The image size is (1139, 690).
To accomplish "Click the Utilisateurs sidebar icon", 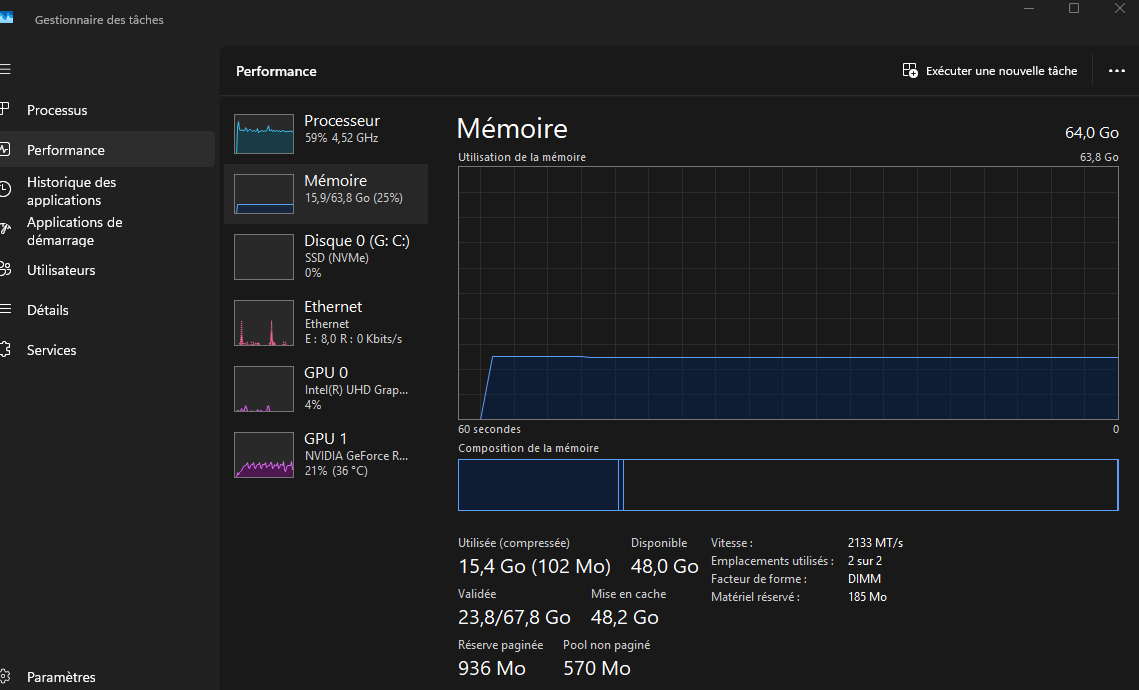I will click(4, 269).
